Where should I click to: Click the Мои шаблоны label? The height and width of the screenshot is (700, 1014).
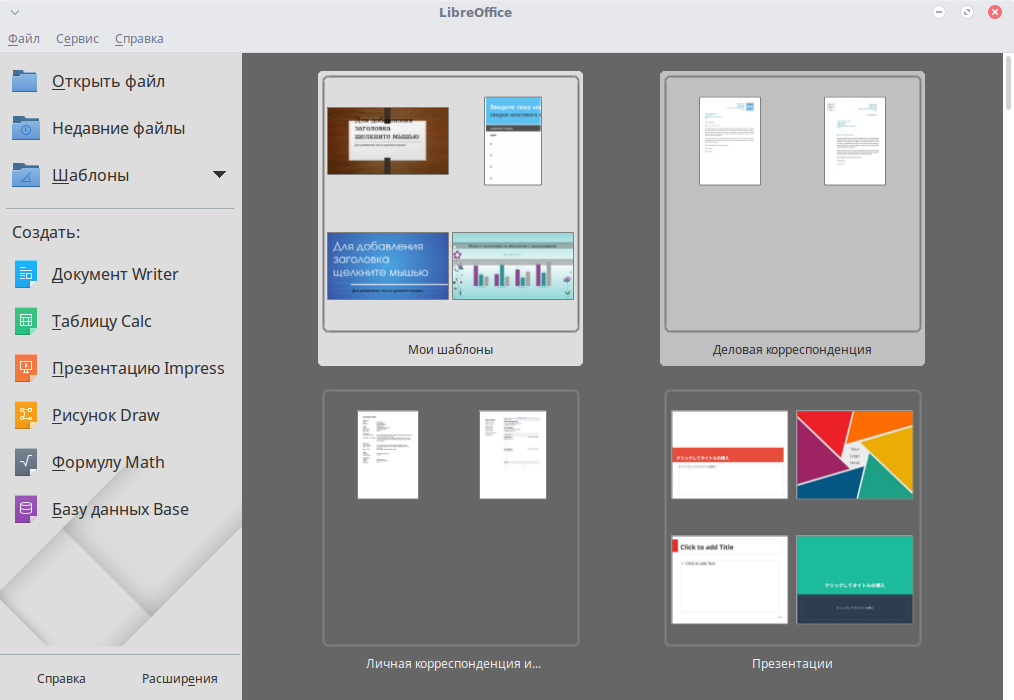pyautogui.click(x=450, y=349)
